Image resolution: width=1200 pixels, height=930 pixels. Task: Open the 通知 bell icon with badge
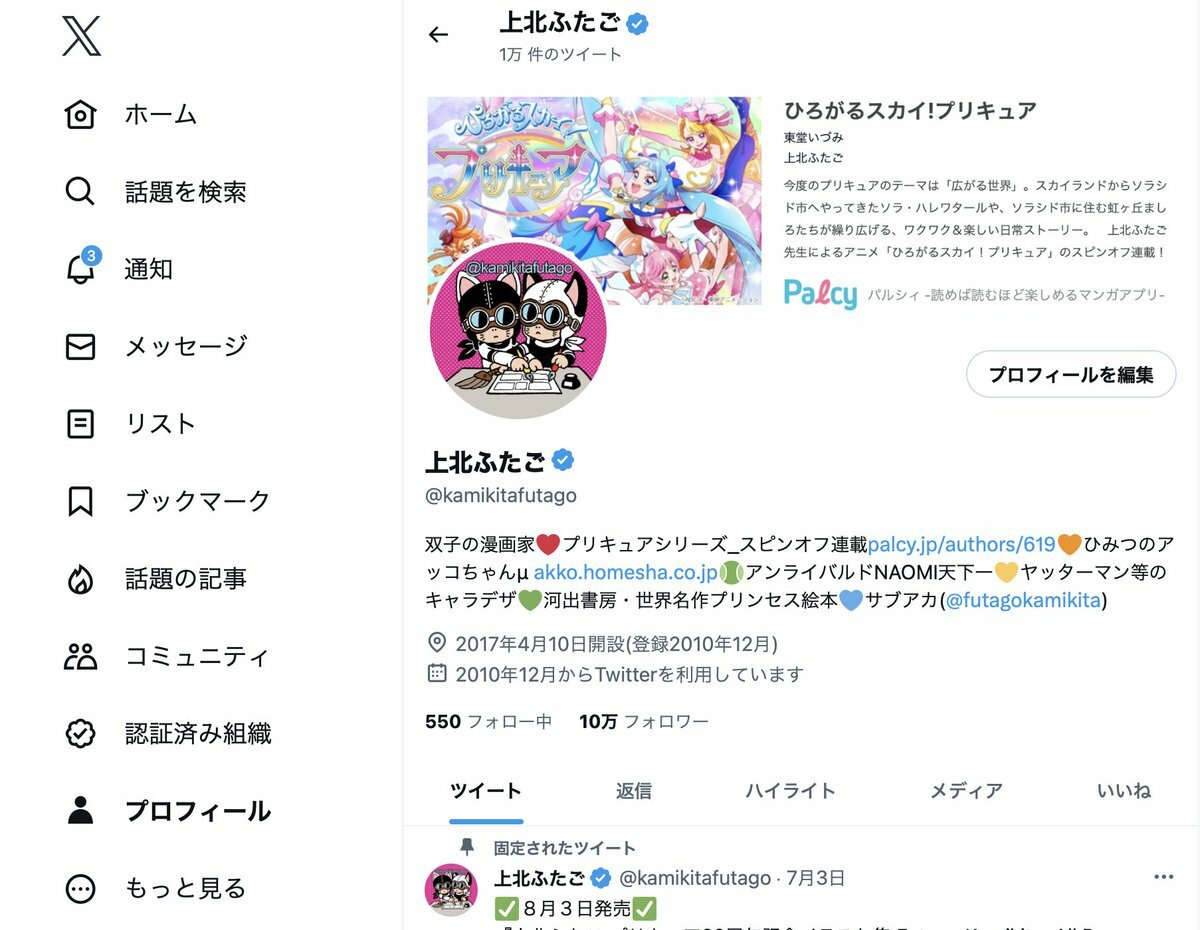(x=81, y=268)
